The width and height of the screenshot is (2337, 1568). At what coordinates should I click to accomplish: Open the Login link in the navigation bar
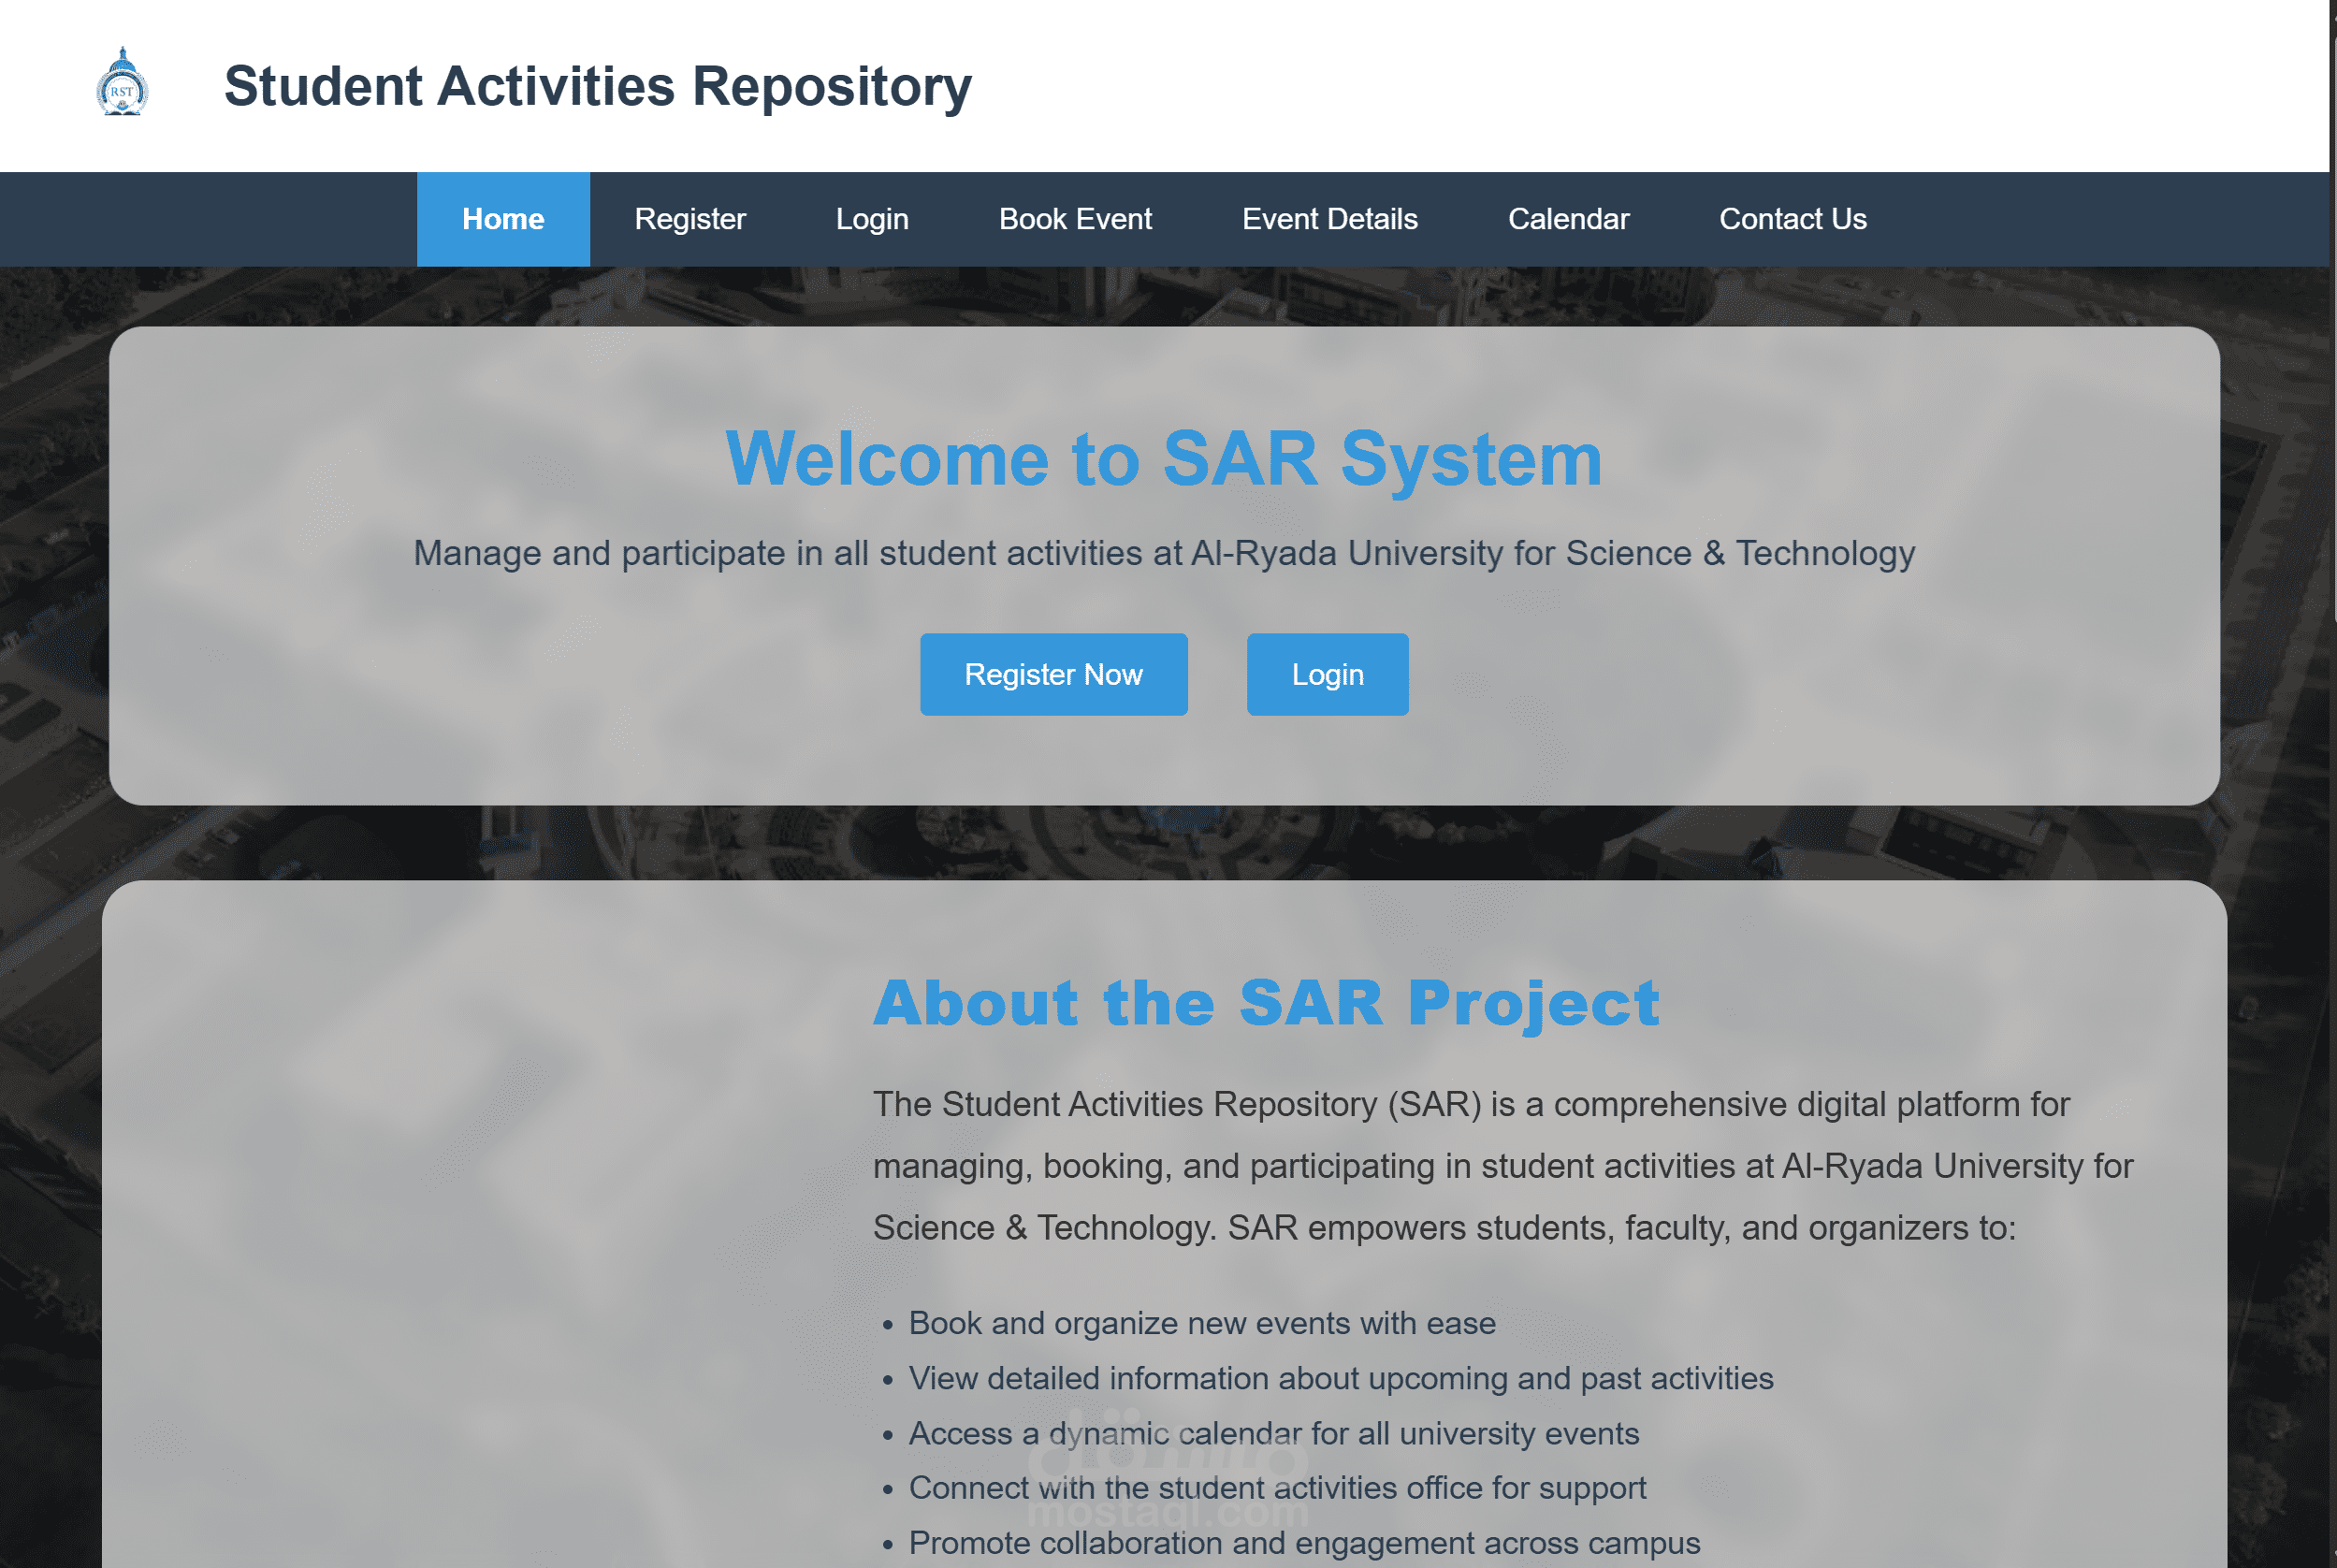pyautogui.click(x=871, y=219)
